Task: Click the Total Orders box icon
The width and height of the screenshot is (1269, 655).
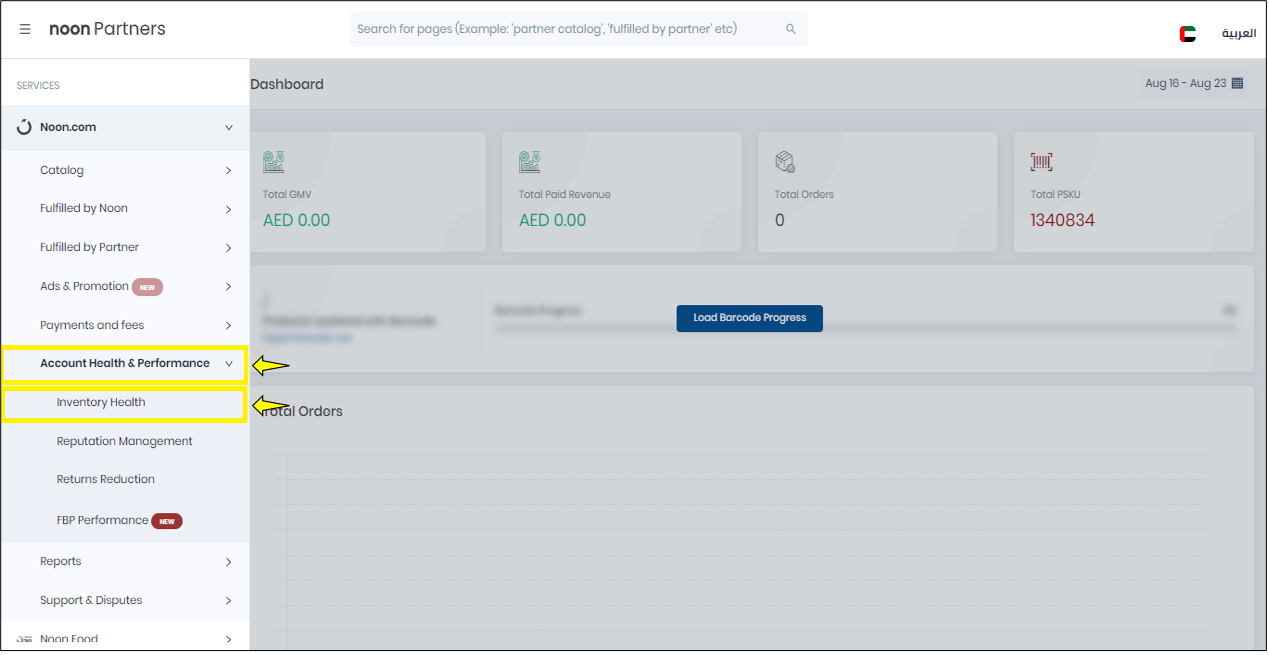Action: 785,162
